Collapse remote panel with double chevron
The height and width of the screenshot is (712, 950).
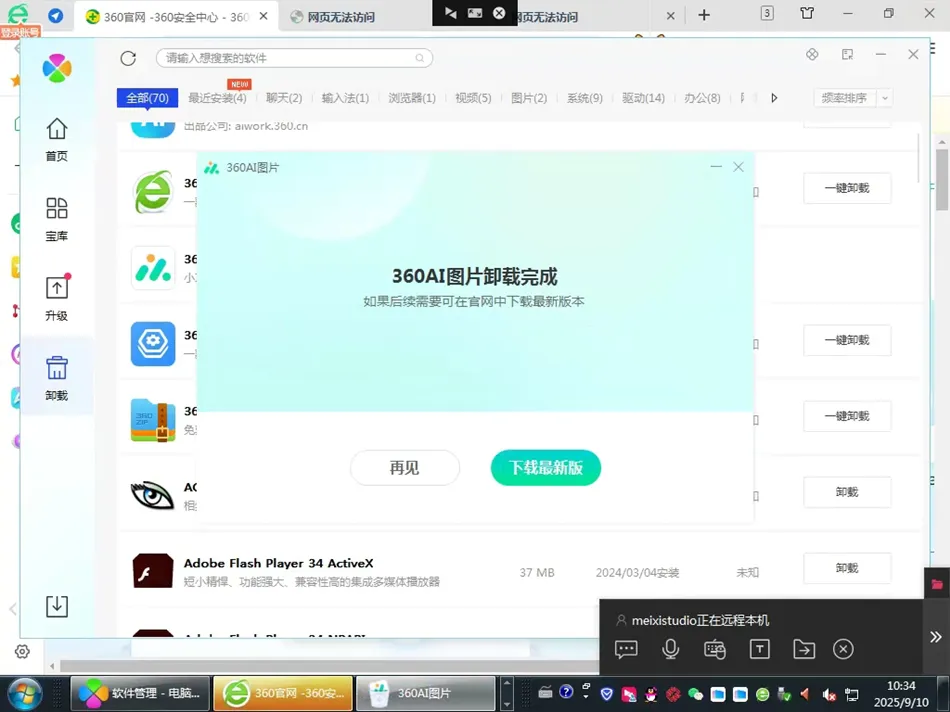(x=936, y=637)
